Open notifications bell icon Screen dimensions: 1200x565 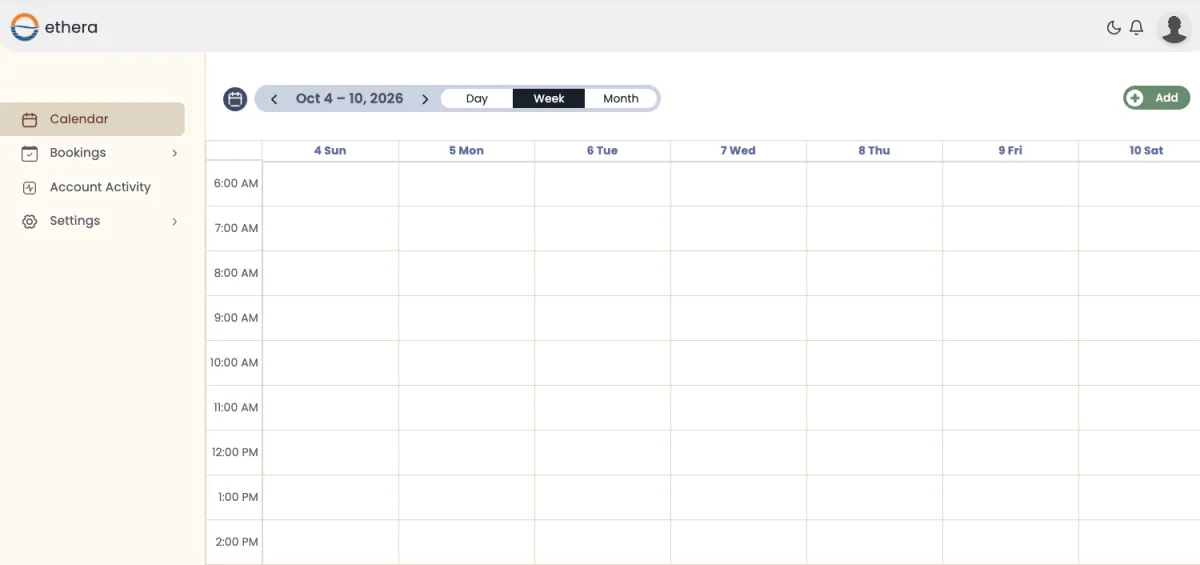pos(1137,28)
